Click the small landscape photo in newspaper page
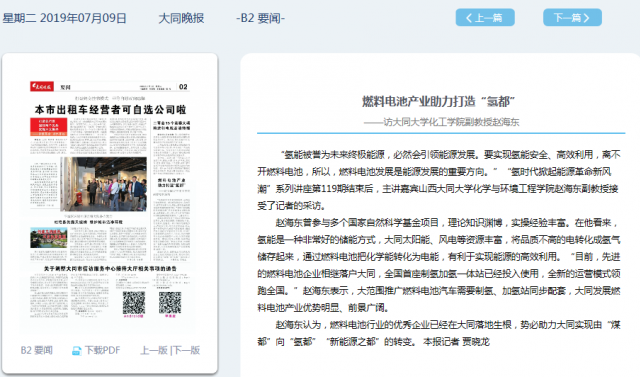The image size is (640, 377). [49, 238]
